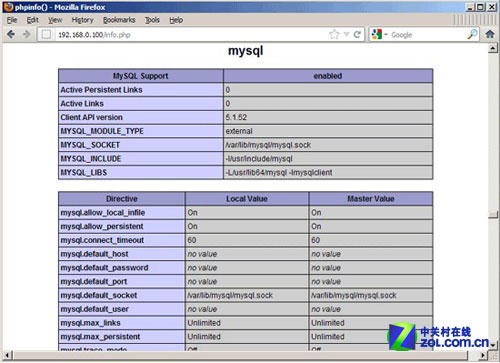Click the mysql.default_host directive

[x=94, y=254]
